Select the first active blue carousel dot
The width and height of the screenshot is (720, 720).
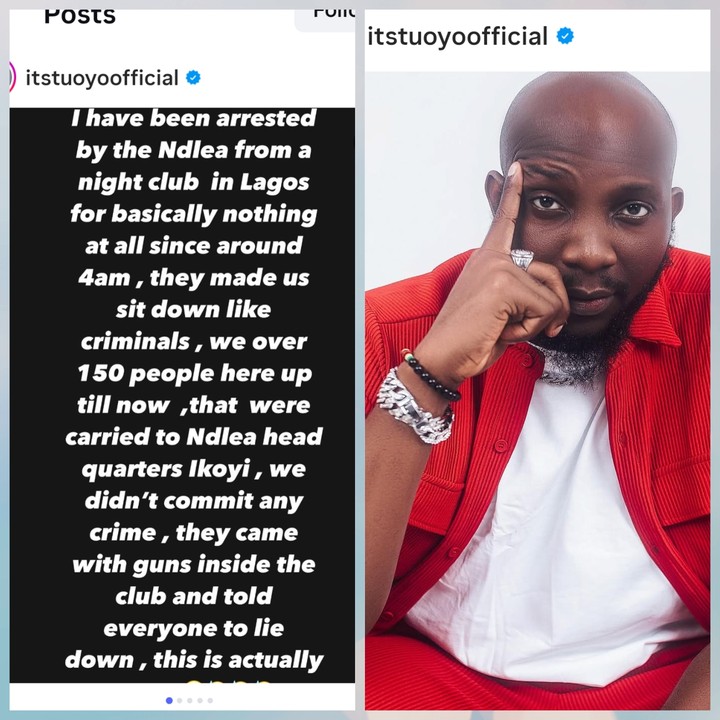click(x=169, y=700)
